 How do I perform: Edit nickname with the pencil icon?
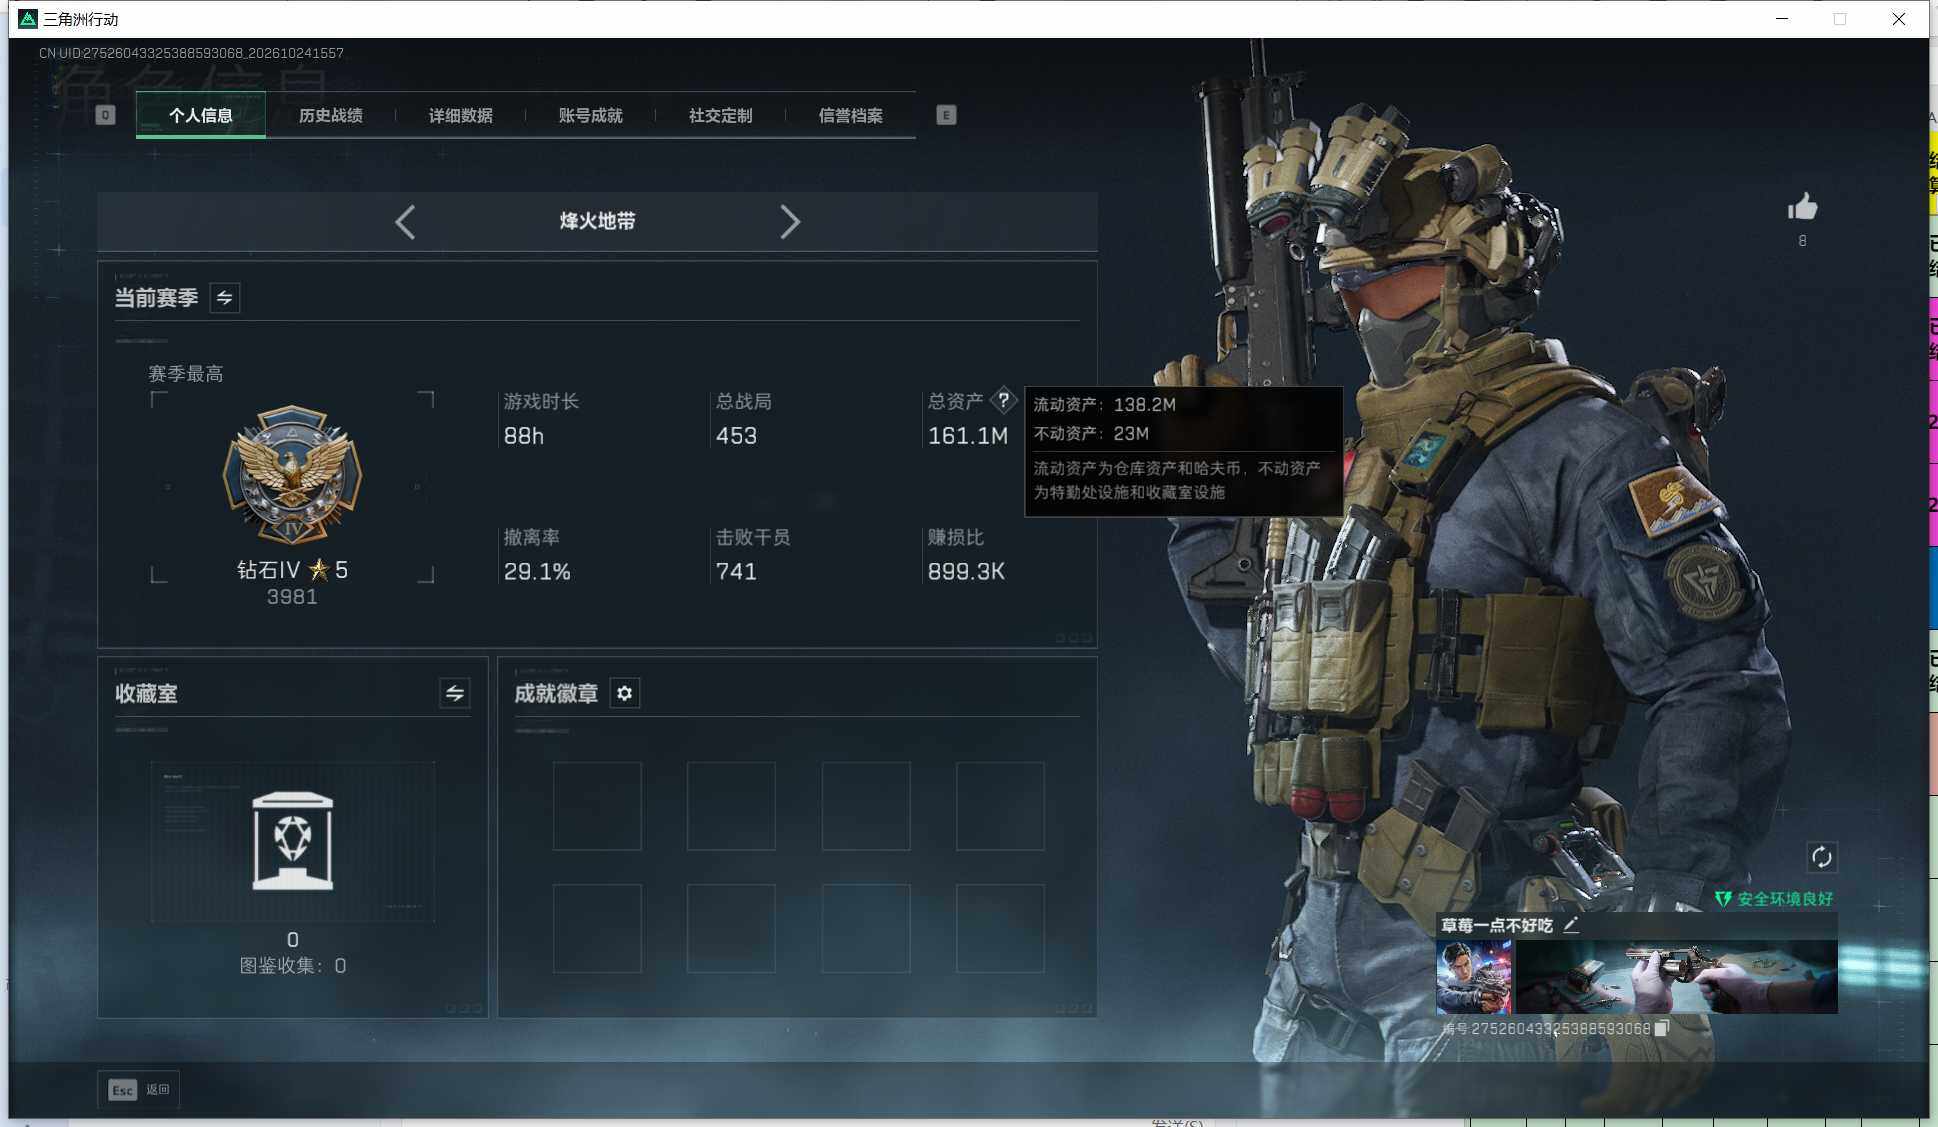(x=1571, y=925)
